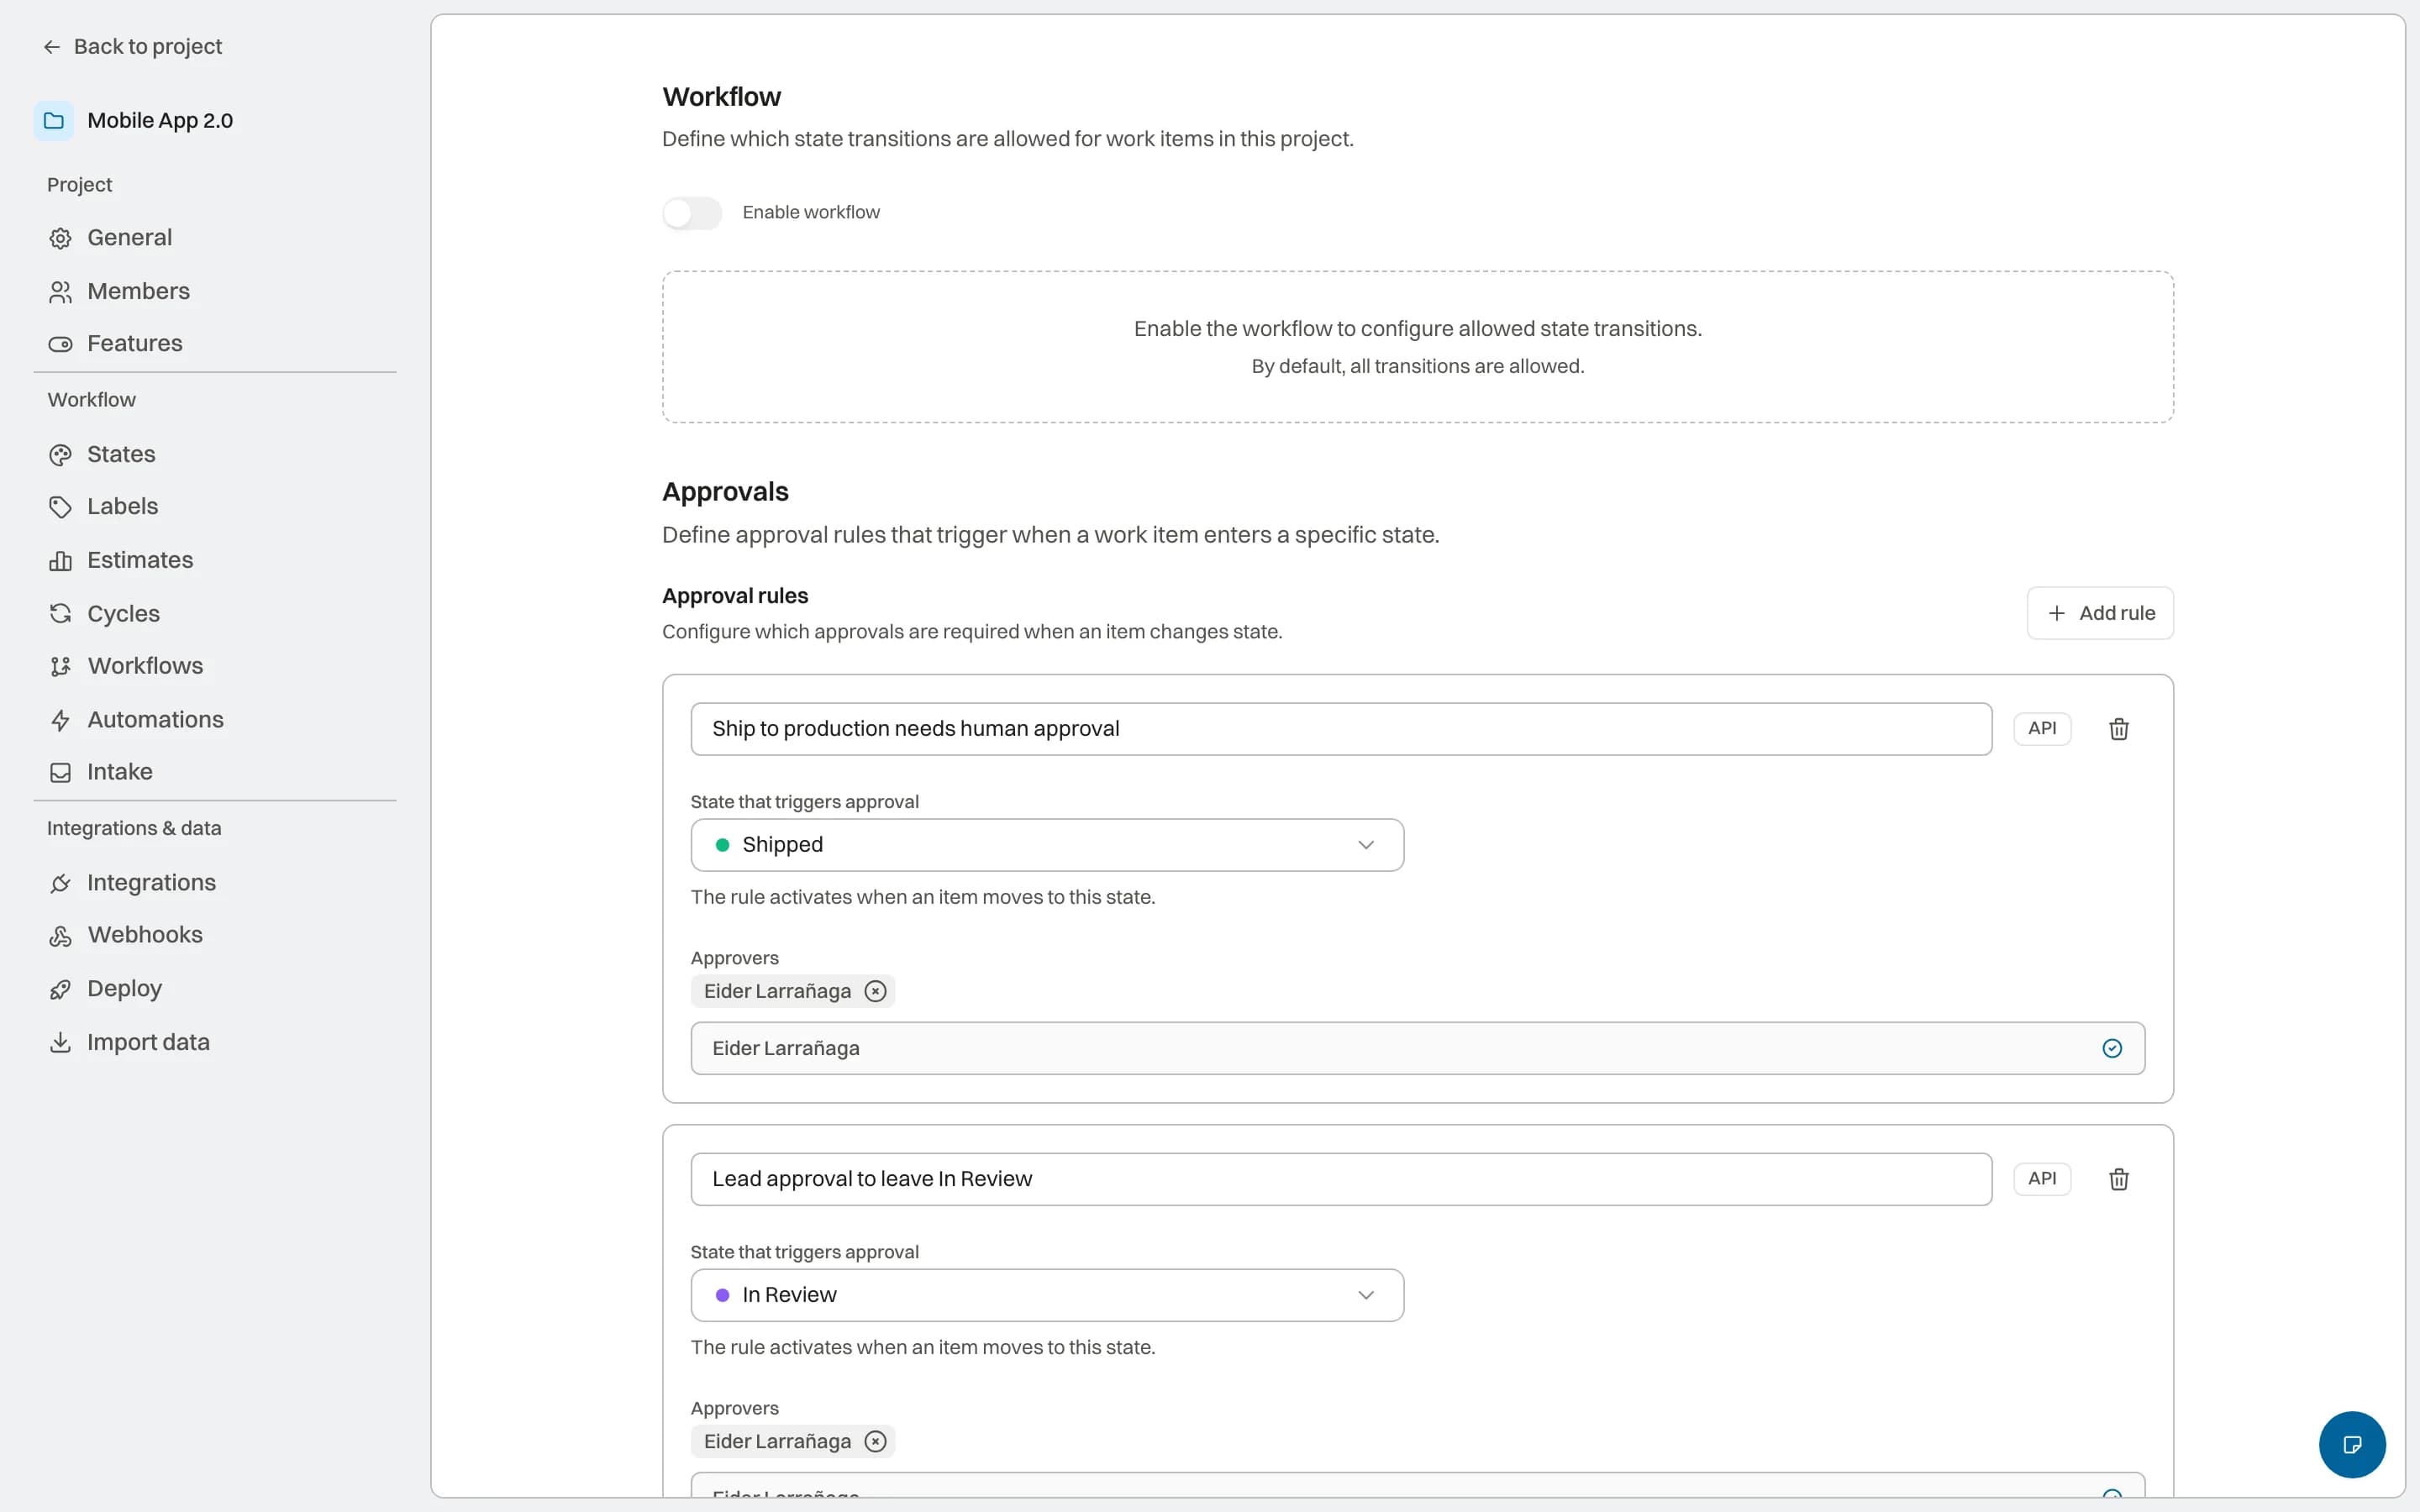Open the Shipped state dropdown
The image size is (2420, 1512).
click(1047, 845)
